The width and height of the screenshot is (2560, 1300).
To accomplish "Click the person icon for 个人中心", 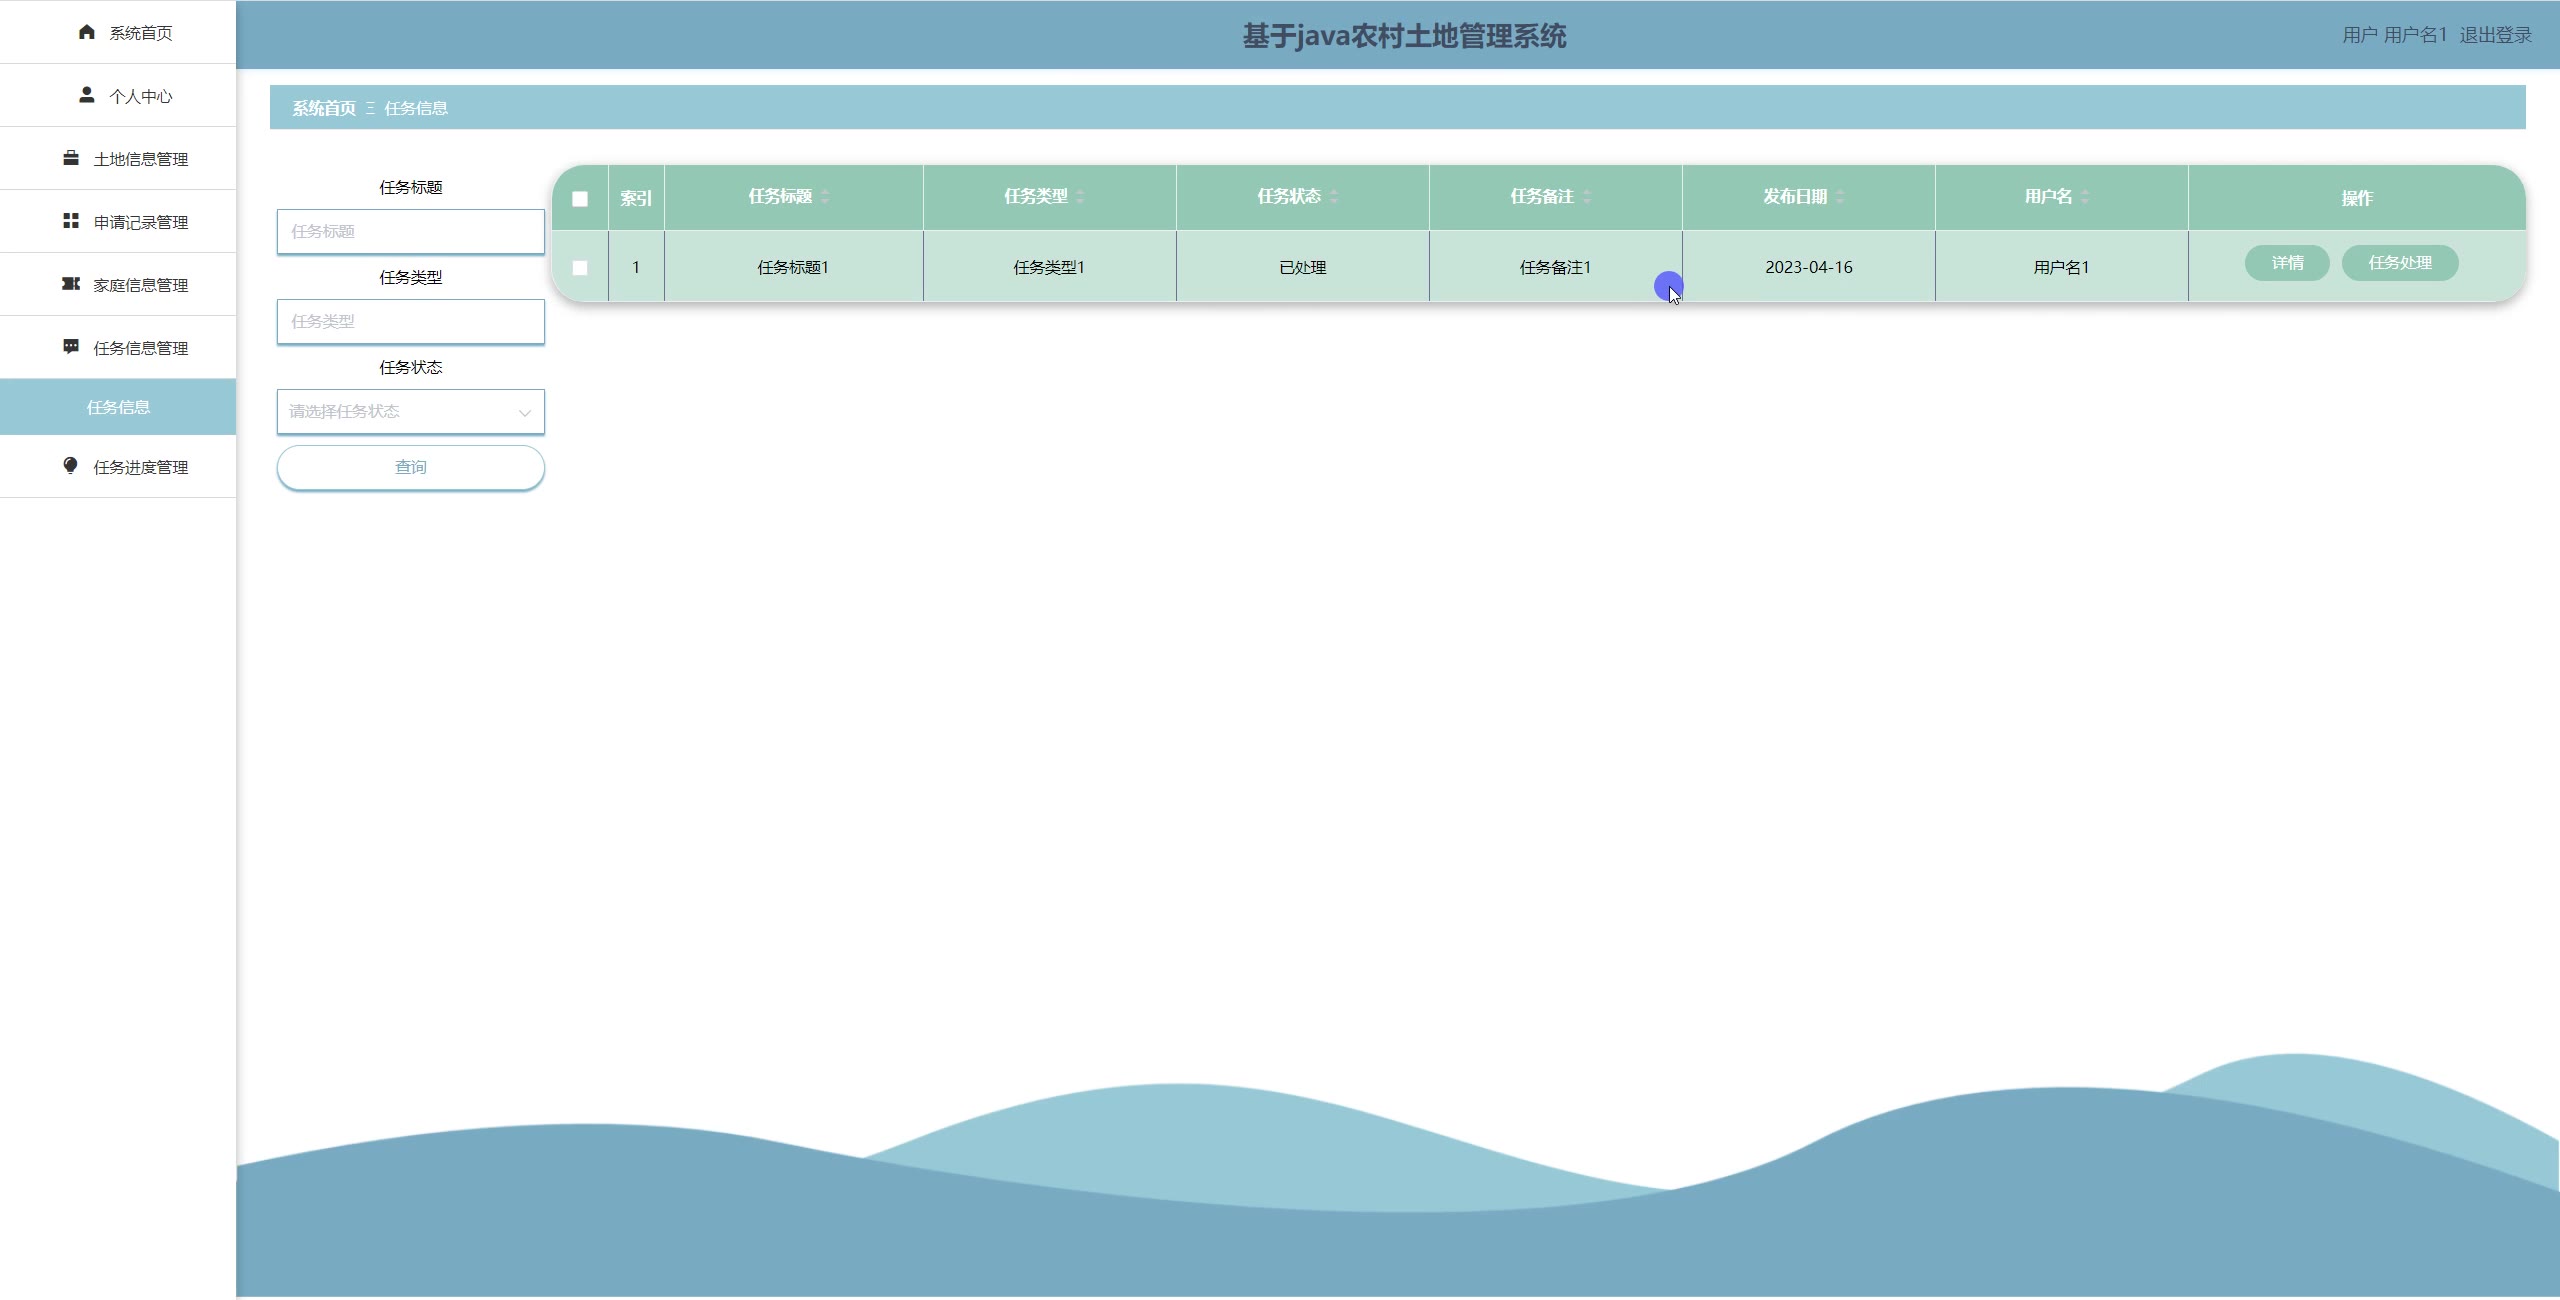I will coord(87,95).
